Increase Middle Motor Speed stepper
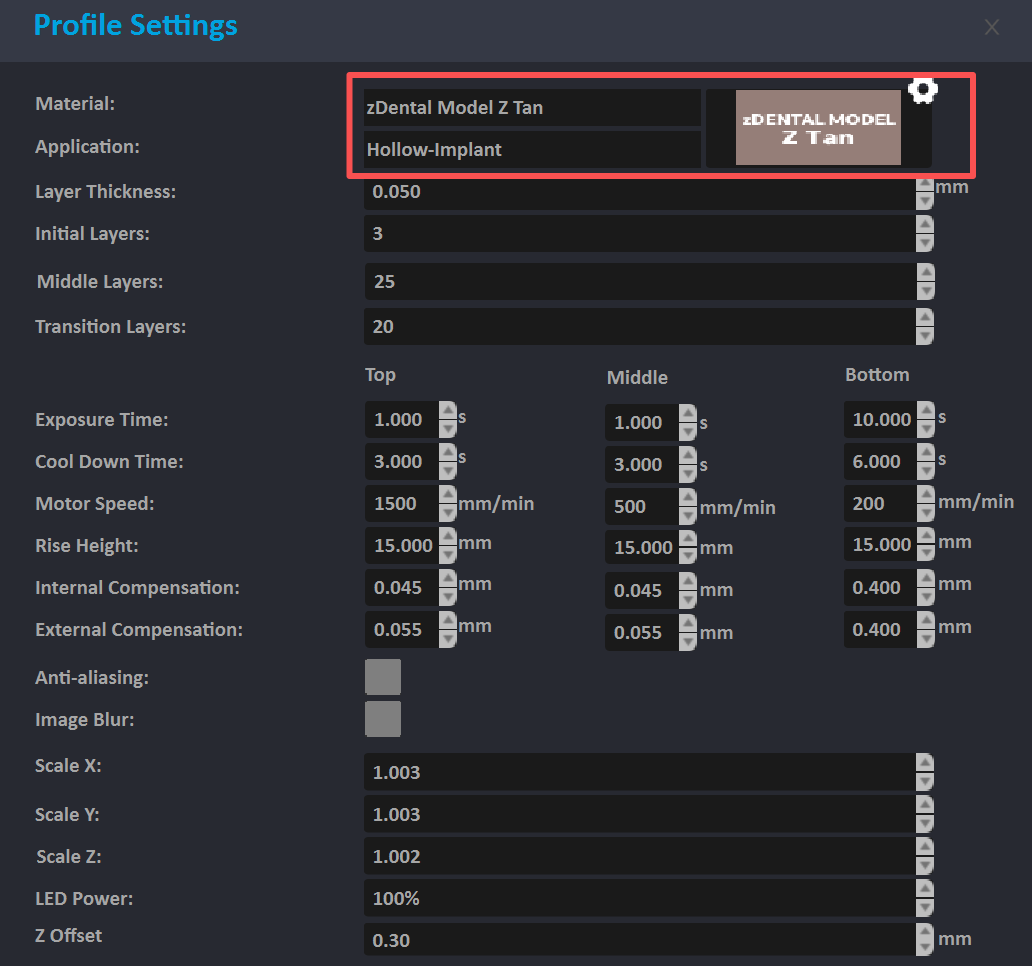 pos(687,498)
